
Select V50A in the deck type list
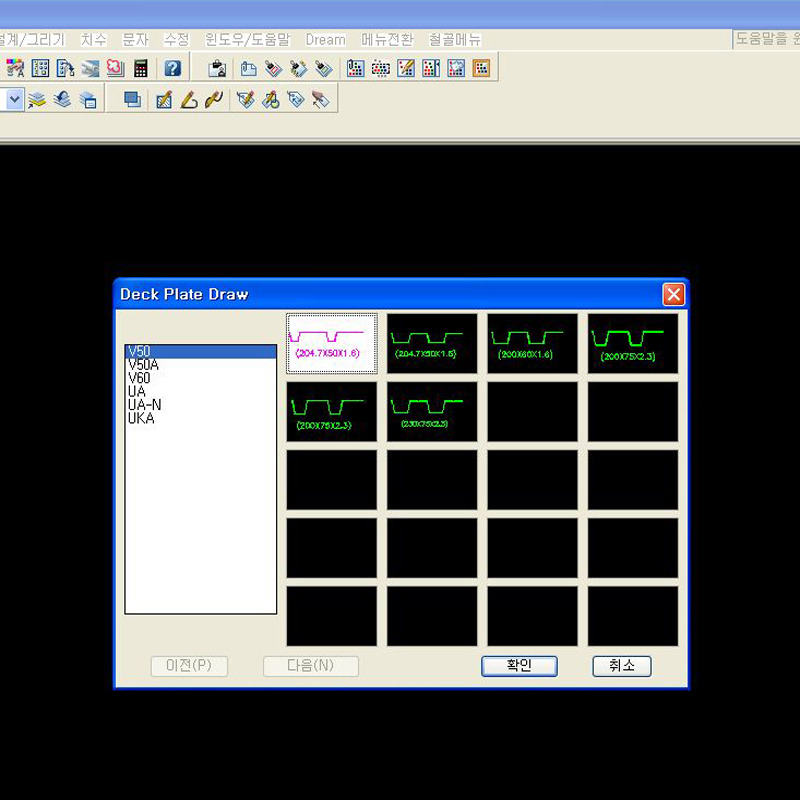pos(143,365)
